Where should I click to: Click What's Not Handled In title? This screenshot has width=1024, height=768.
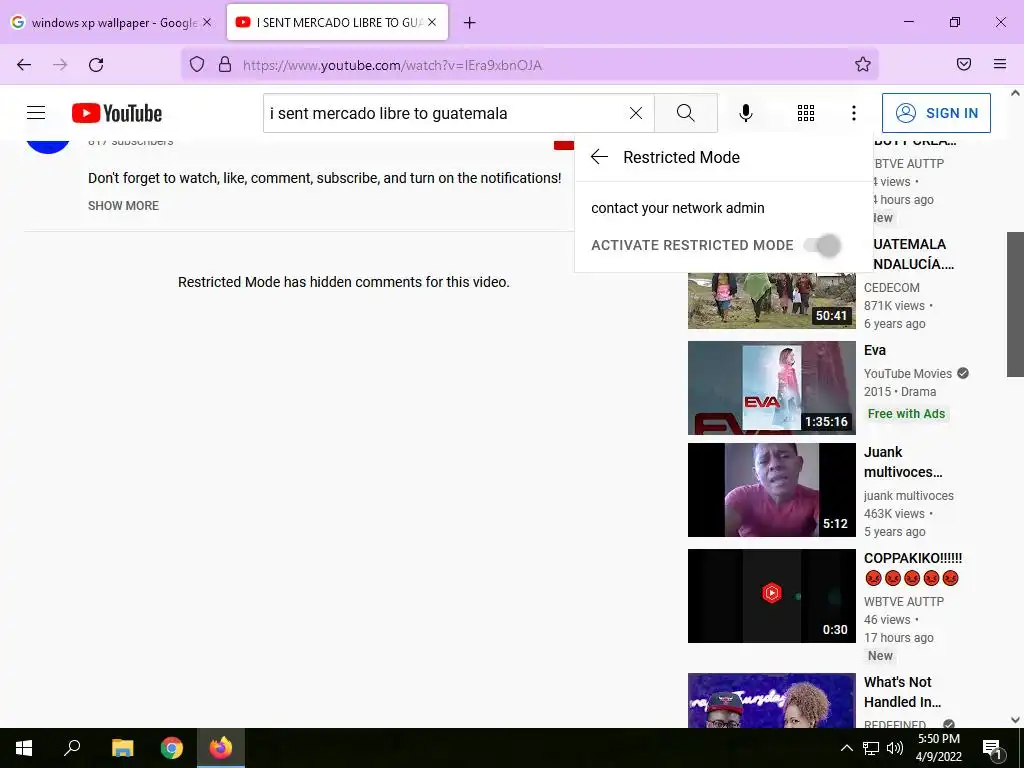point(903,692)
